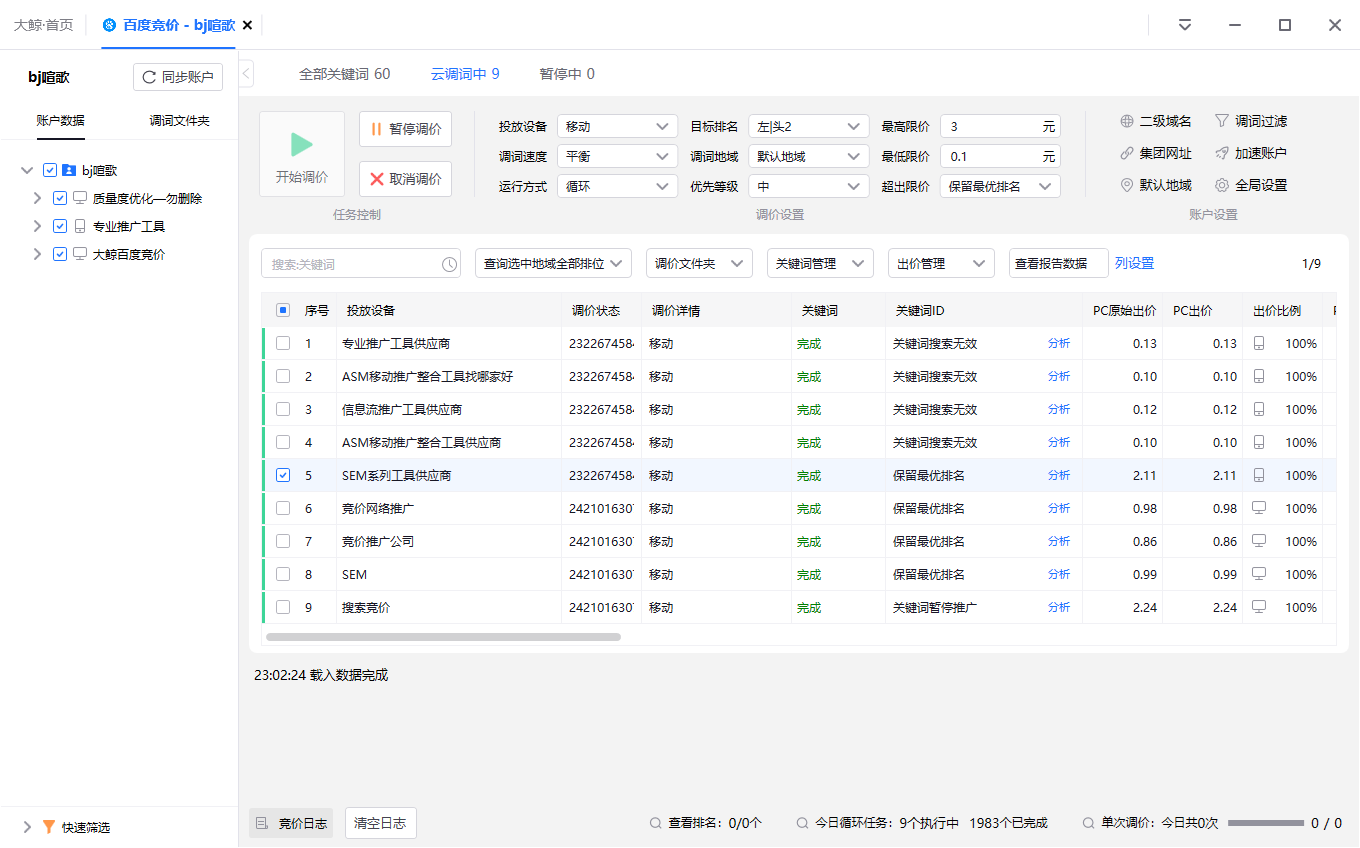The image size is (1360, 848).
Task: Click the log icon in the 竞价日志 button
Action: [262, 823]
